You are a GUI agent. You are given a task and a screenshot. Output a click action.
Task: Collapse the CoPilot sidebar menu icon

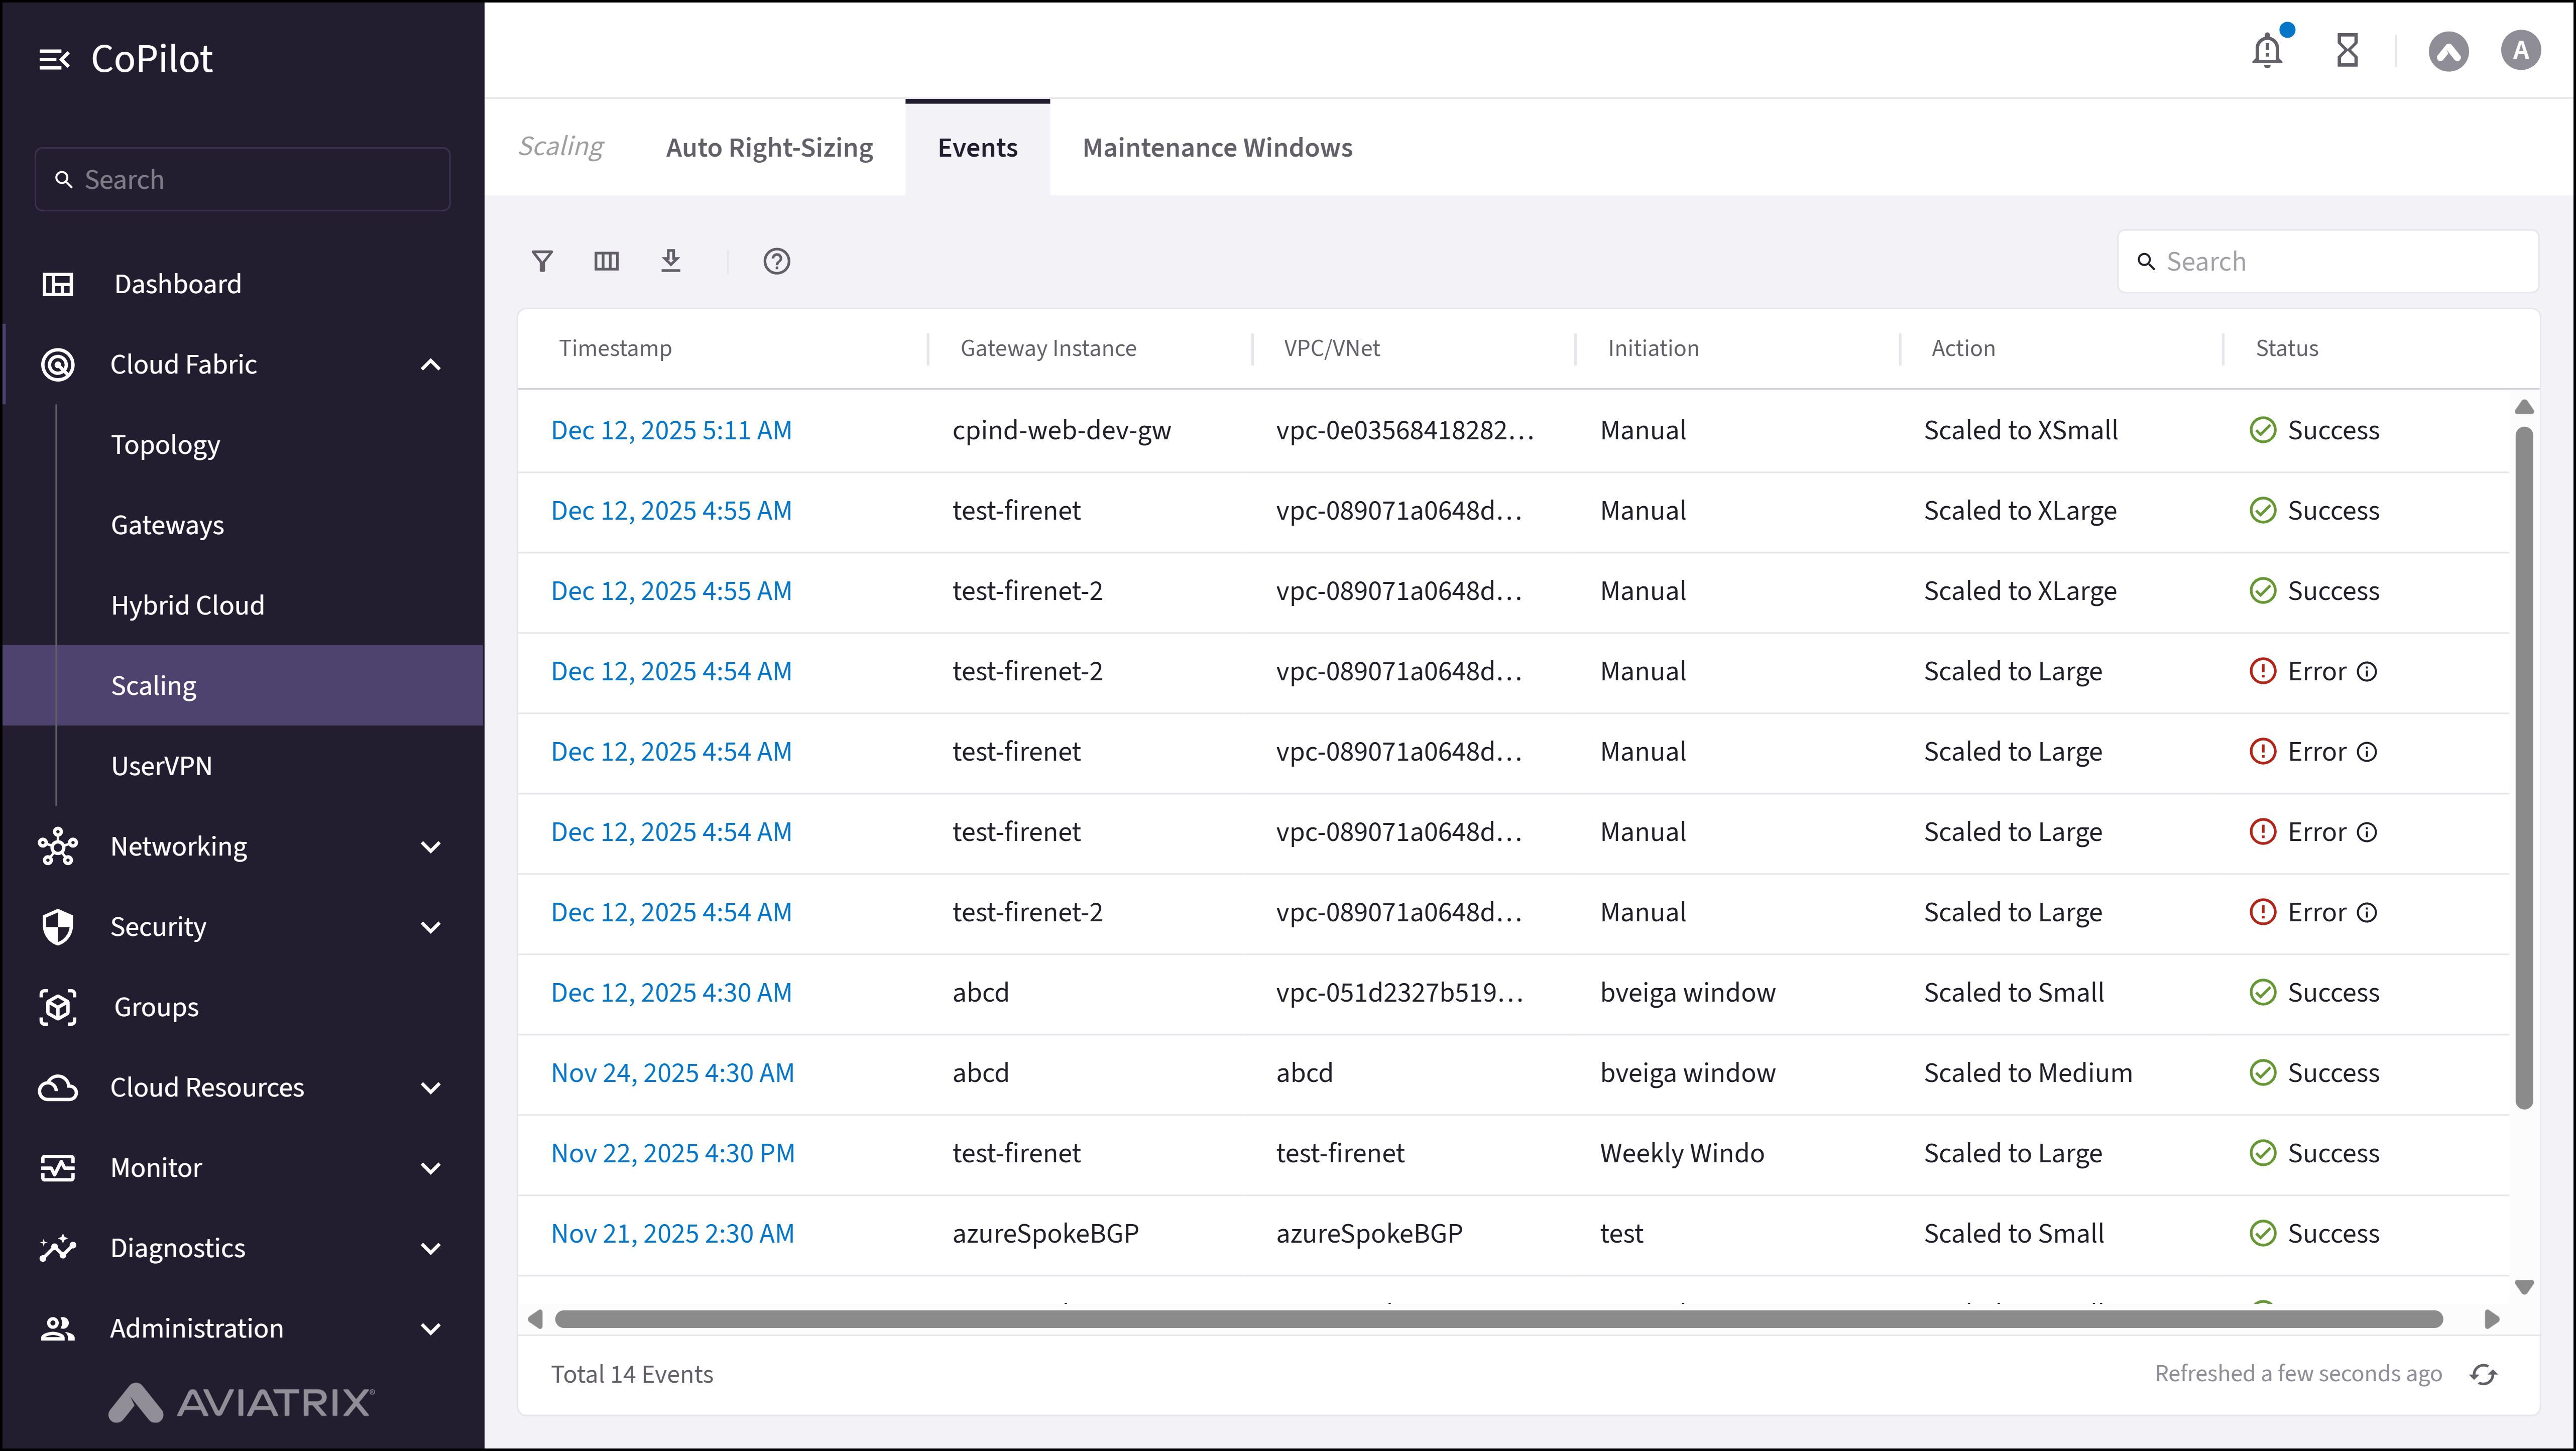click(54, 59)
